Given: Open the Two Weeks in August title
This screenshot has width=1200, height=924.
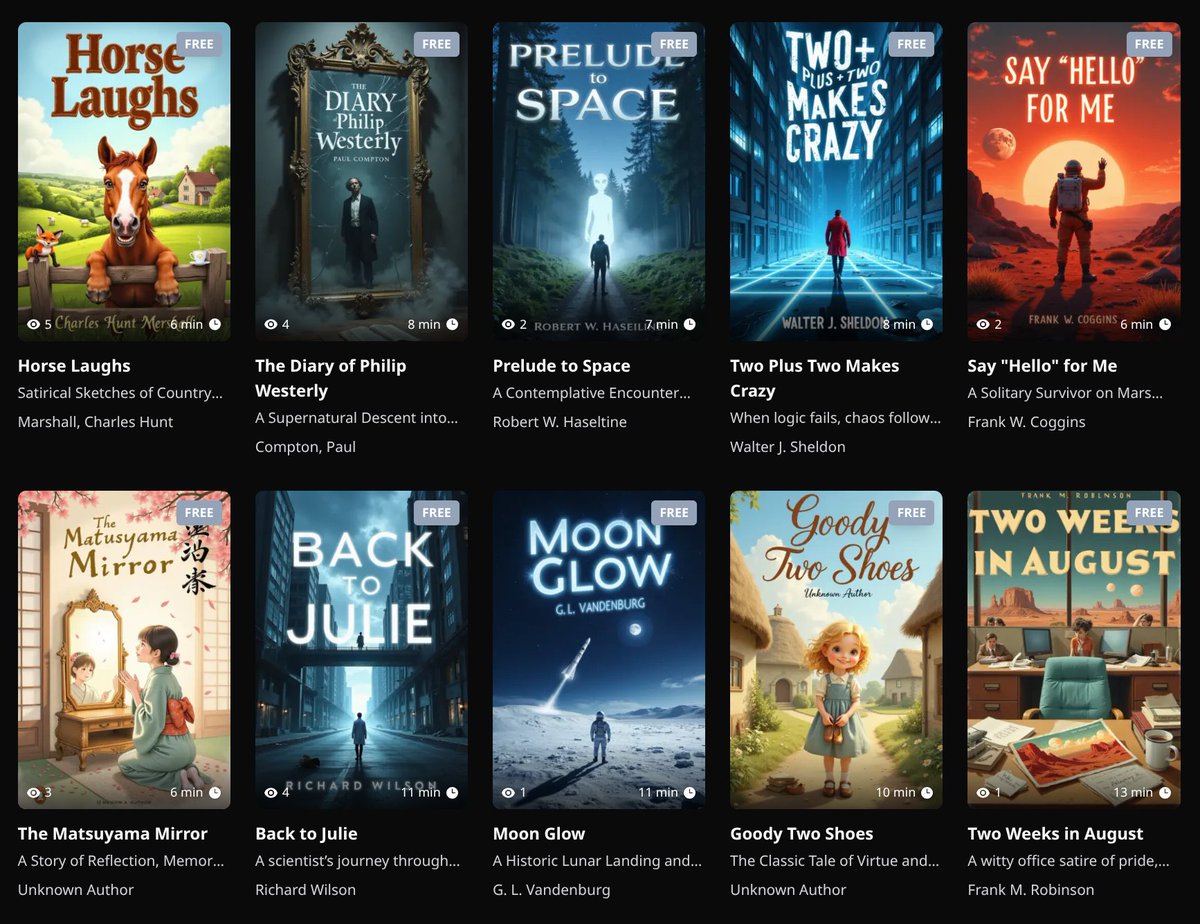Looking at the screenshot, I should click(x=1055, y=834).
